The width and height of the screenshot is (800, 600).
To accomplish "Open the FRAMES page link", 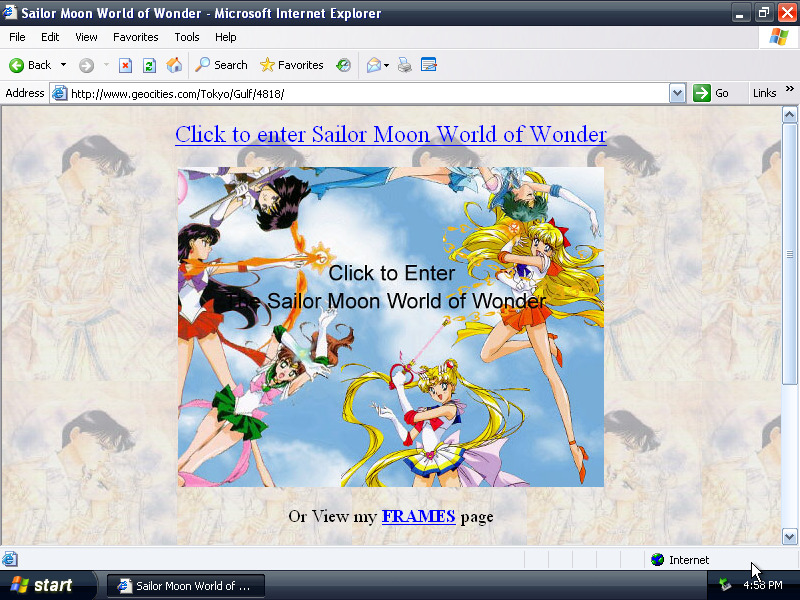I will click(x=418, y=516).
